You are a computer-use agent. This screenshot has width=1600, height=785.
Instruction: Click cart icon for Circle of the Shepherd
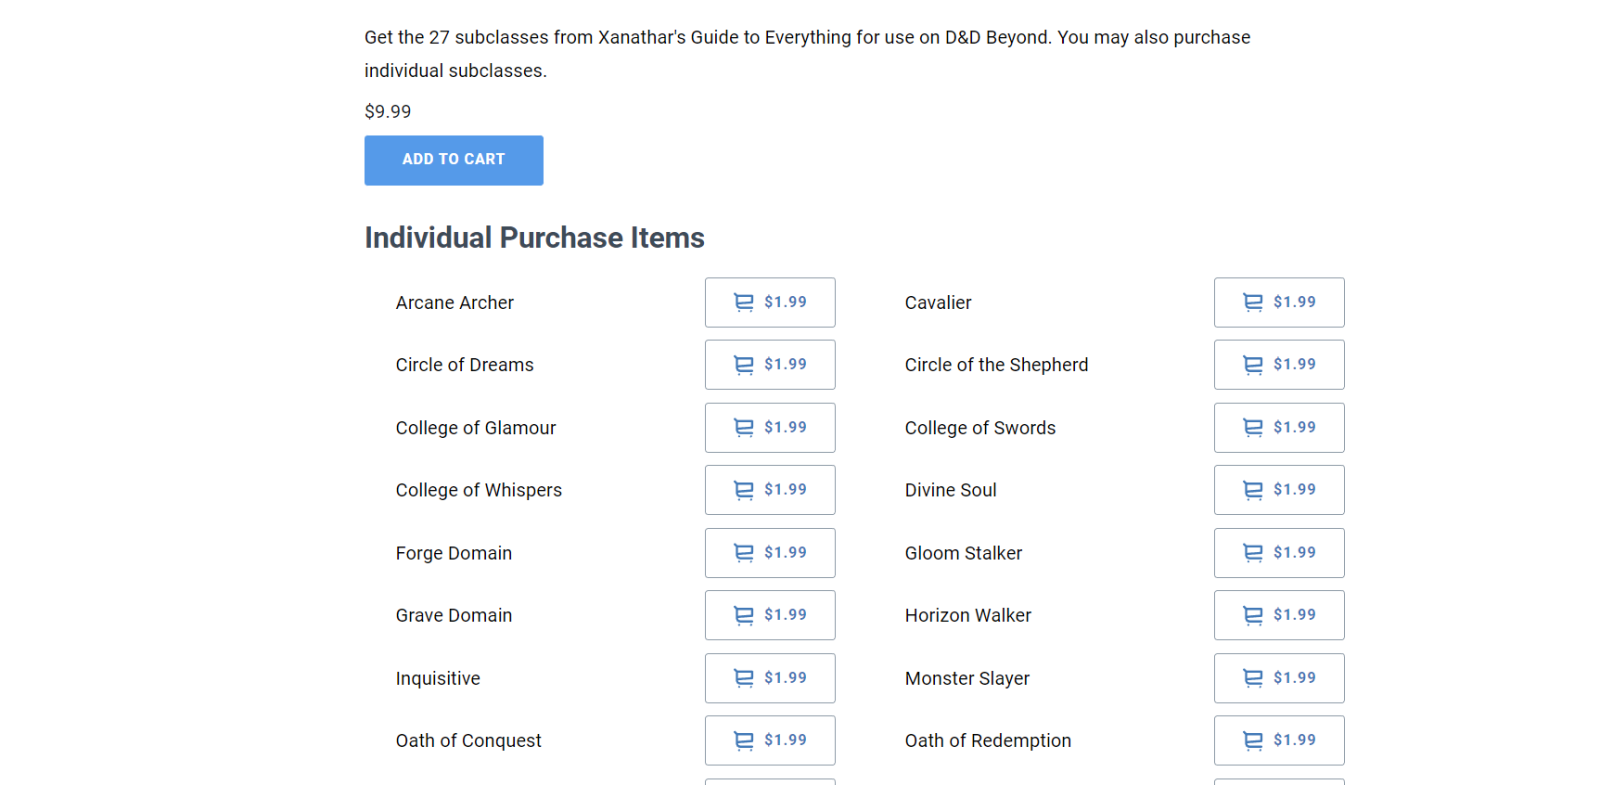1253,365
